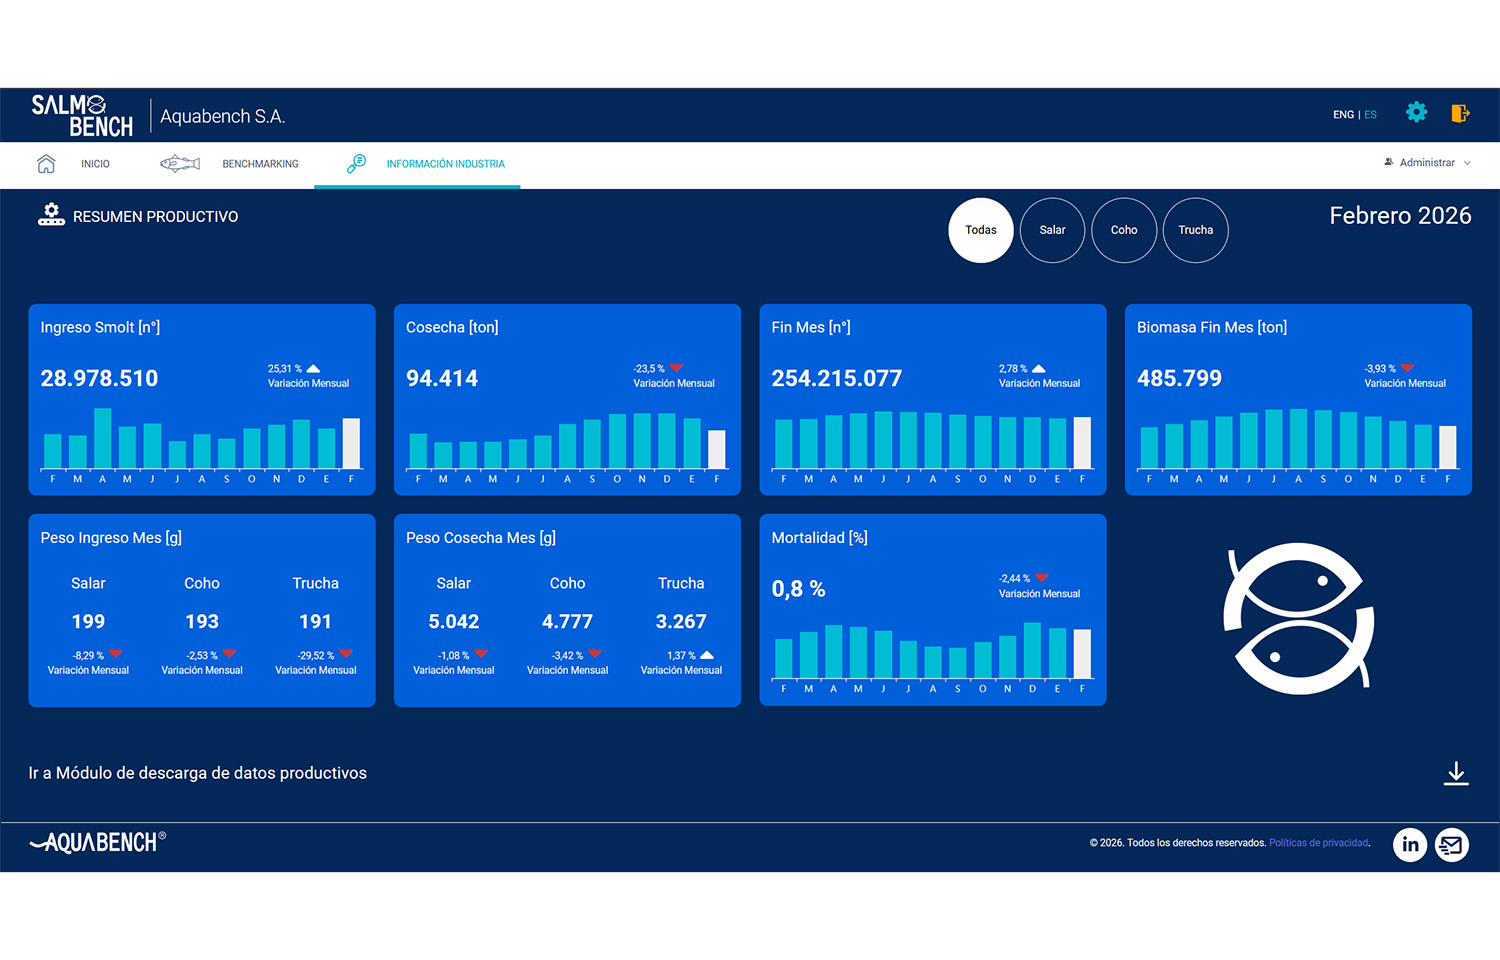Select the Coho species filter
This screenshot has height=960, width=1500.
pos(1124,230)
